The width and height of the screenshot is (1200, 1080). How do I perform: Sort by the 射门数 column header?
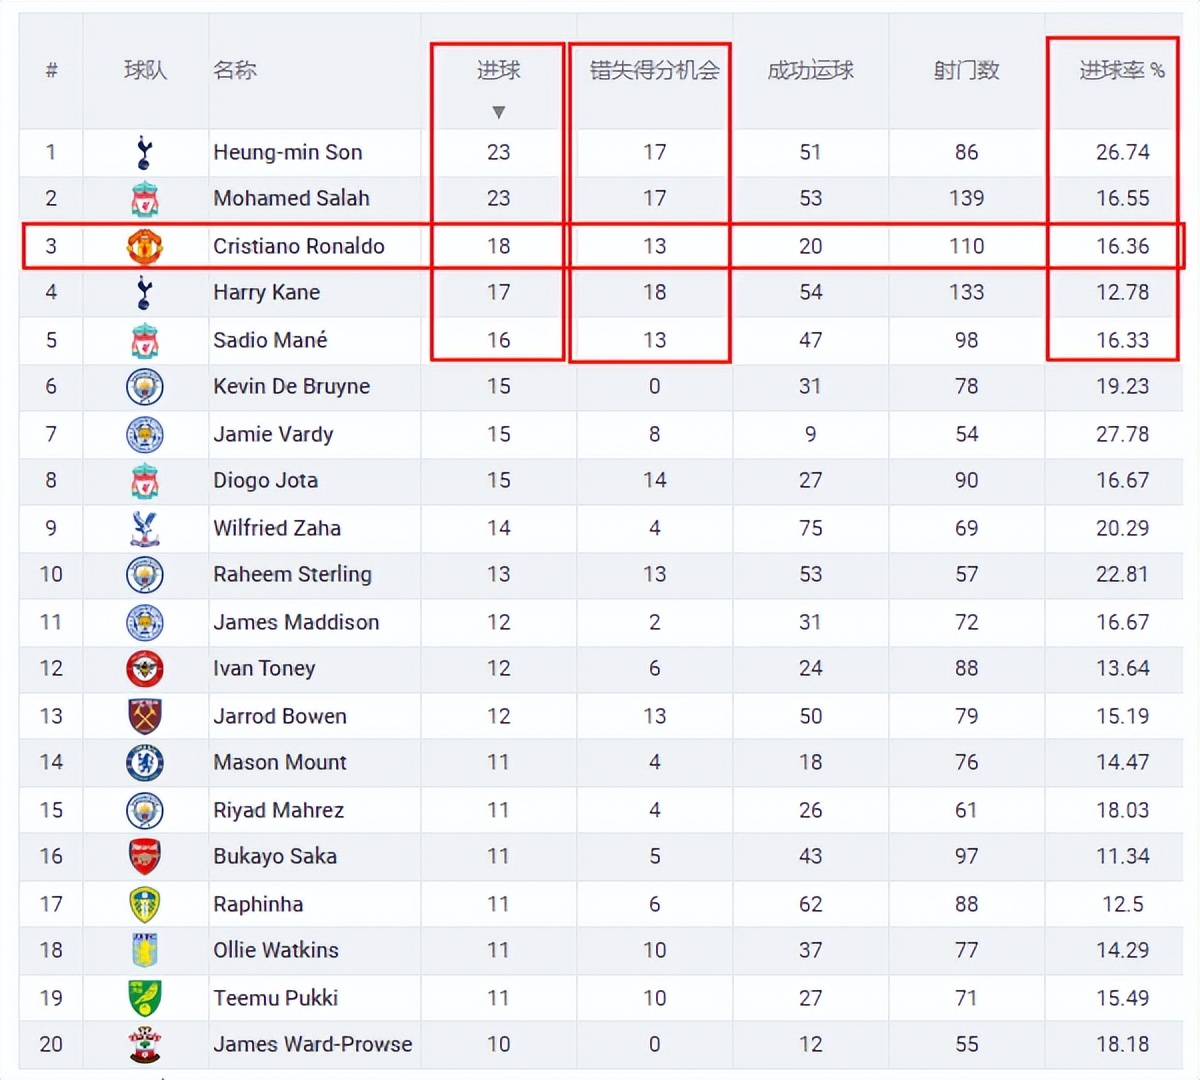click(x=966, y=70)
